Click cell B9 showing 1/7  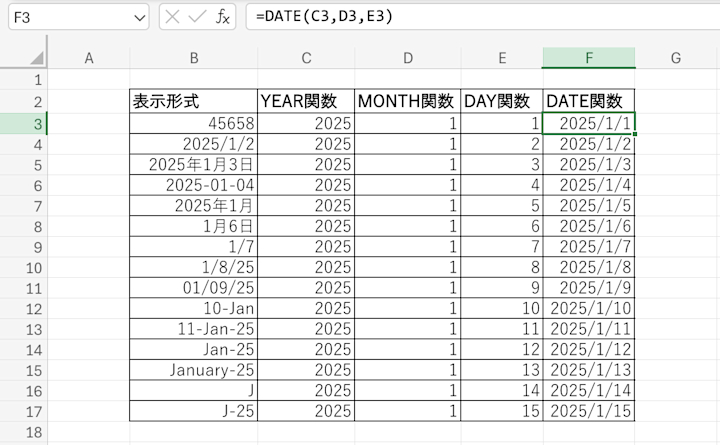coord(193,247)
